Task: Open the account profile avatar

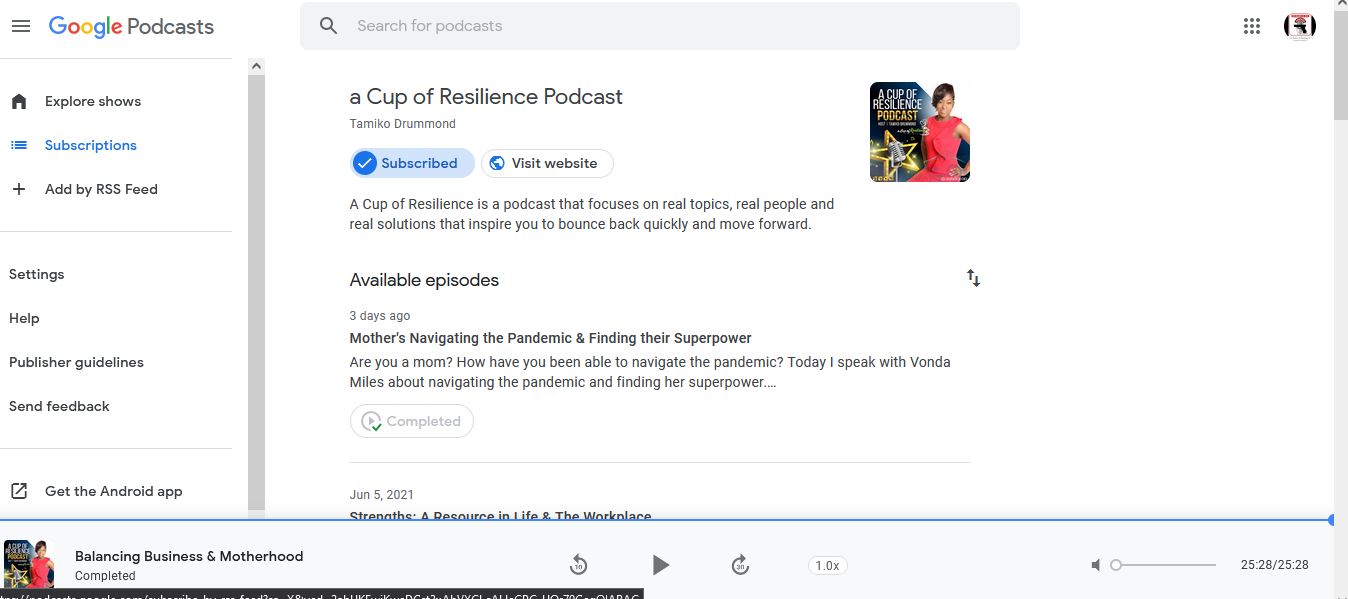Action: coord(1299,27)
